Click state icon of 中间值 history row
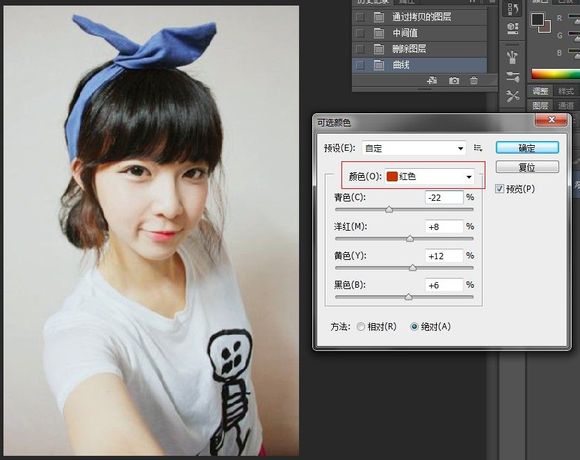Screen dimensions: 580x460 click(379, 33)
